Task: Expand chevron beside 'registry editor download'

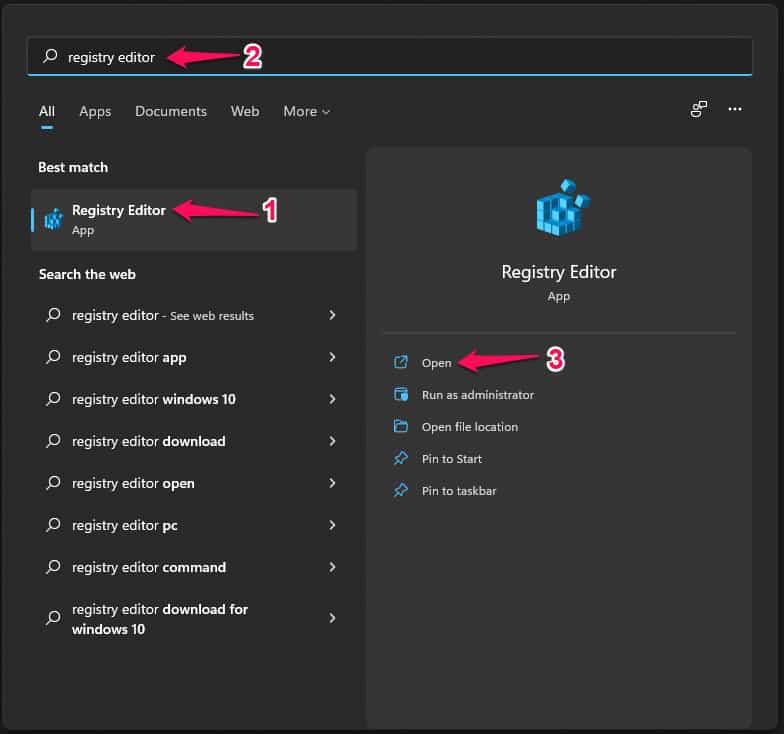Action: pos(332,441)
